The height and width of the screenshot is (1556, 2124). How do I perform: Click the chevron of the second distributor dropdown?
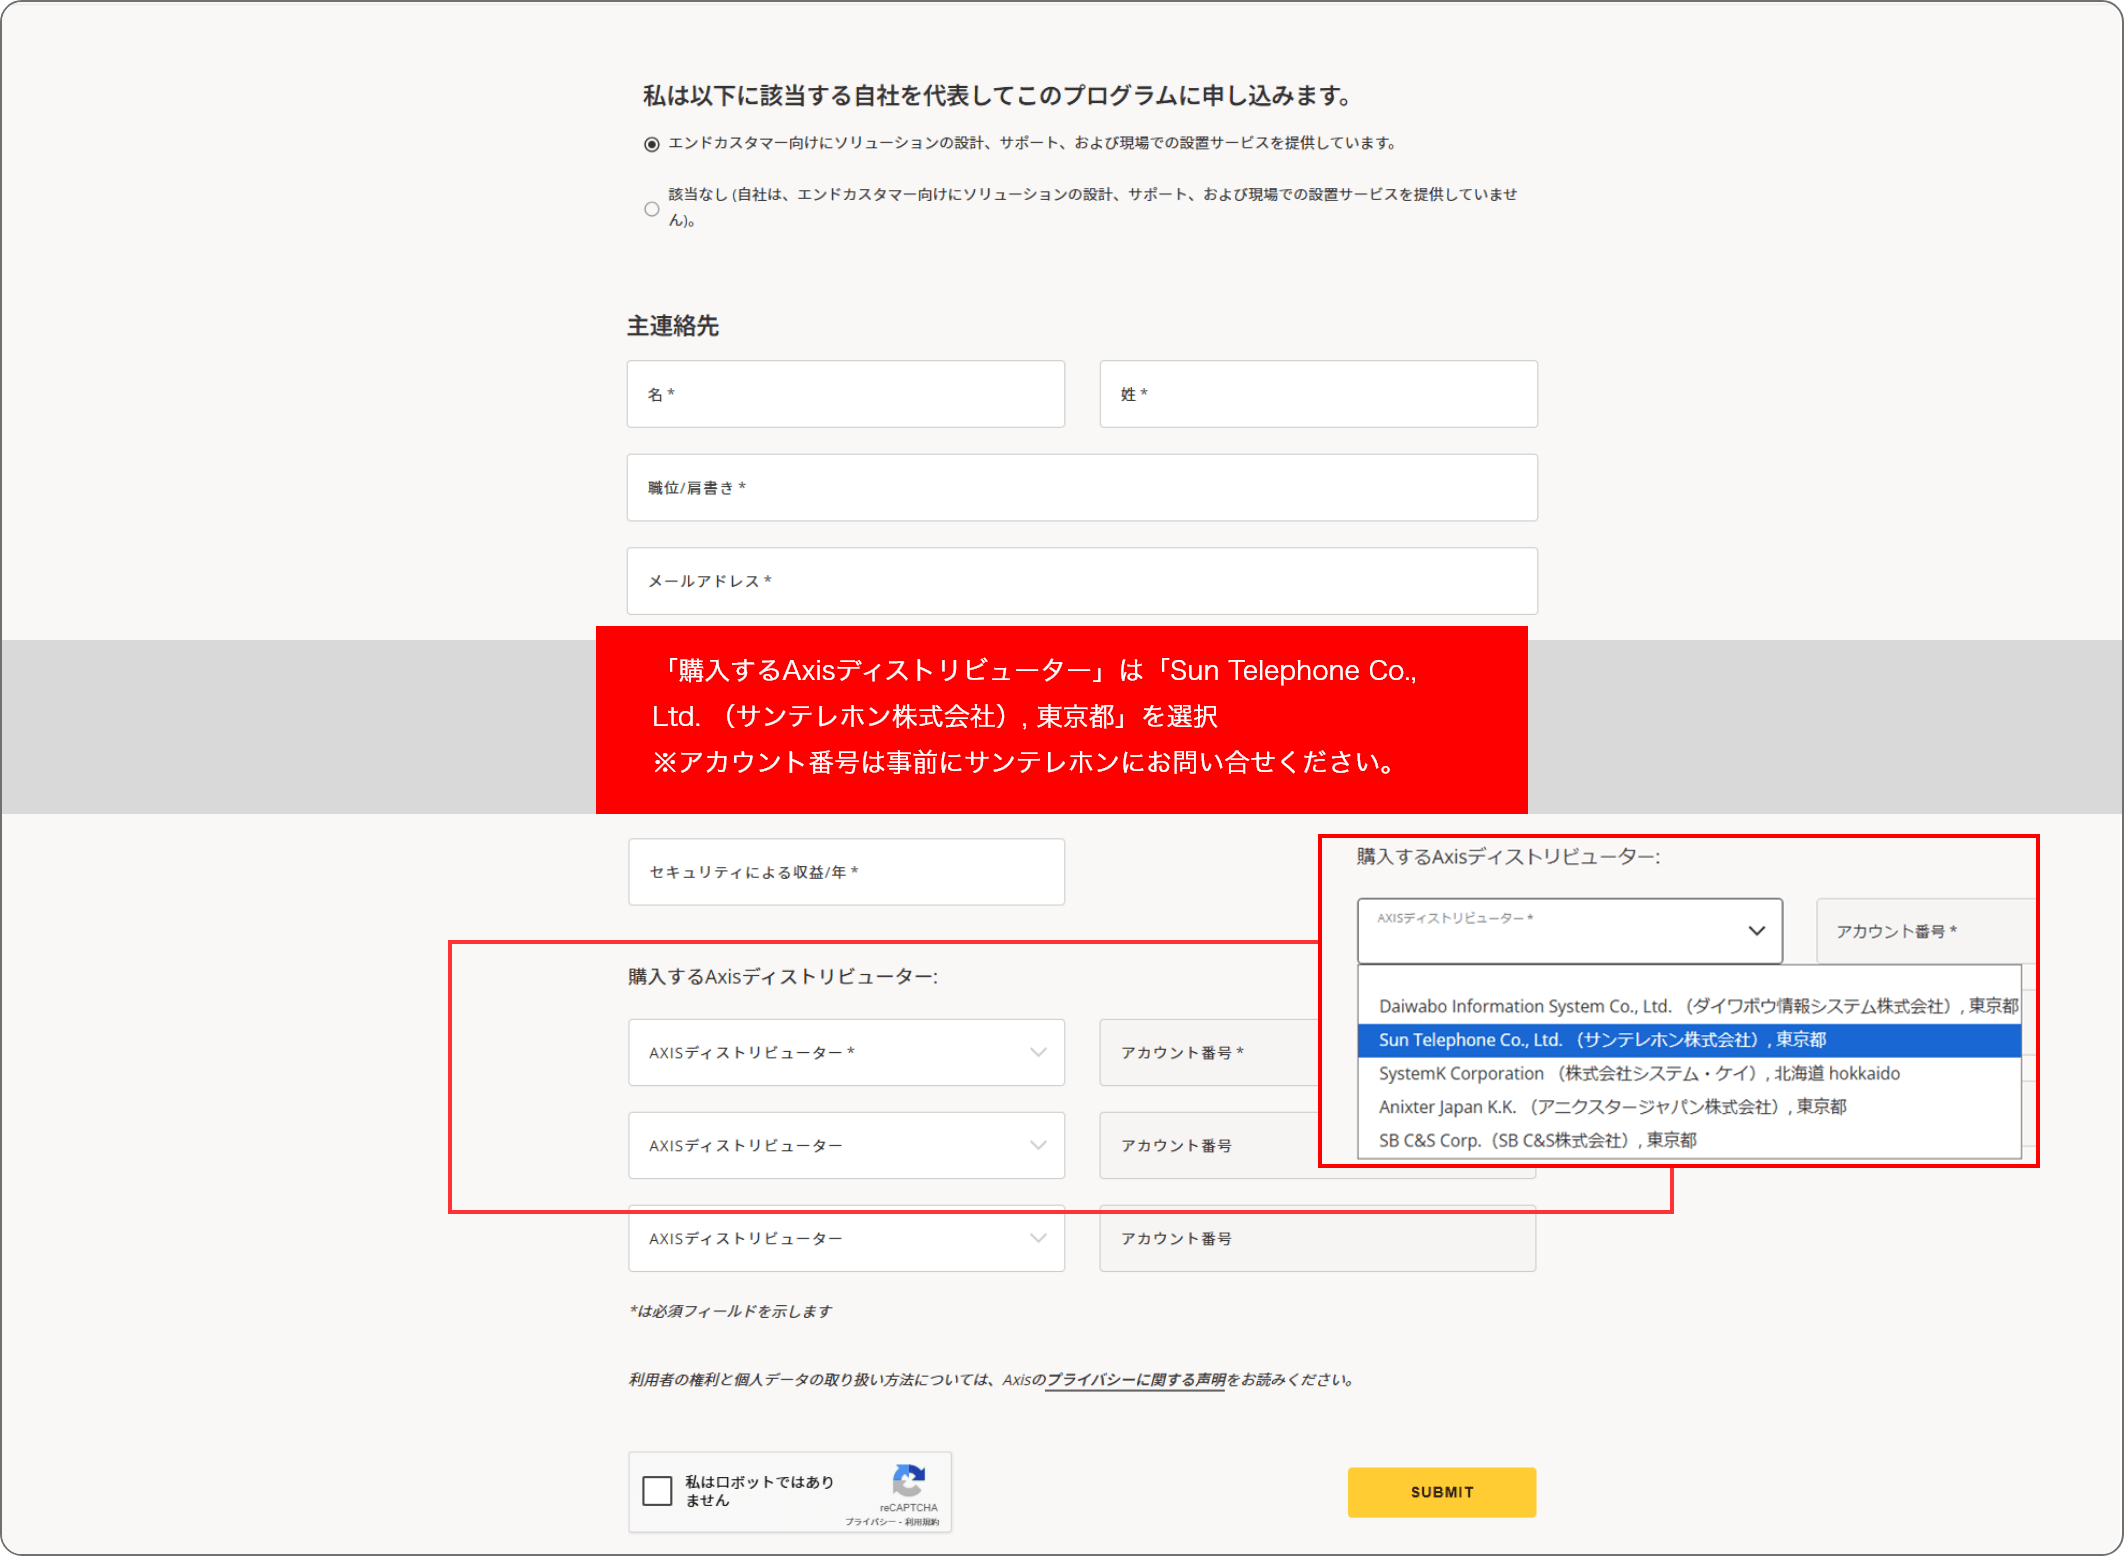tap(1038, 1145)
